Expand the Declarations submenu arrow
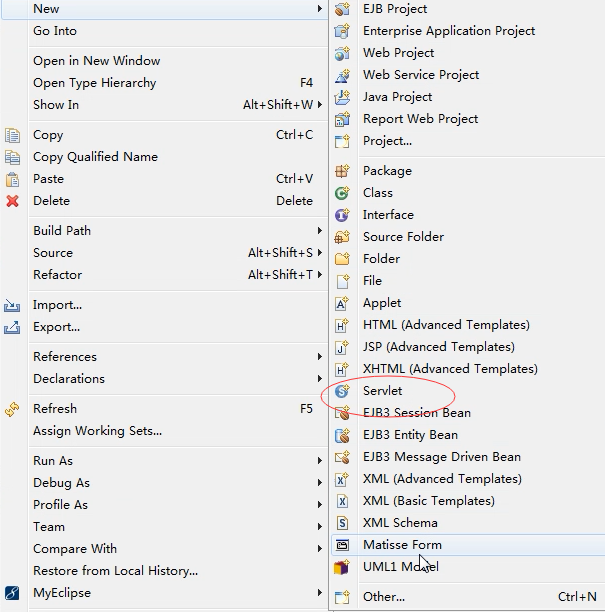Image resolution: width=605 pixels, height=612 pixels. [x=320, y=379]
